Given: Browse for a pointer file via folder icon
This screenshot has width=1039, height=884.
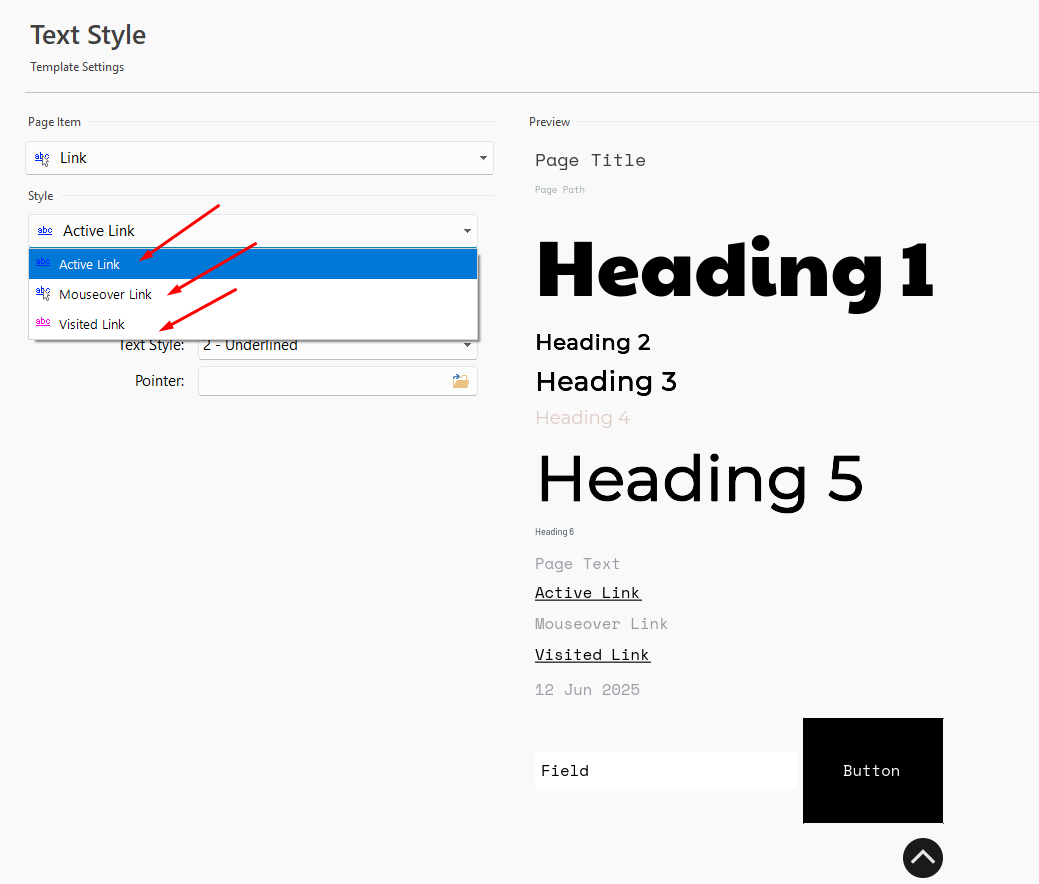Looking at the screenshot, I should [x=461, y=381].
